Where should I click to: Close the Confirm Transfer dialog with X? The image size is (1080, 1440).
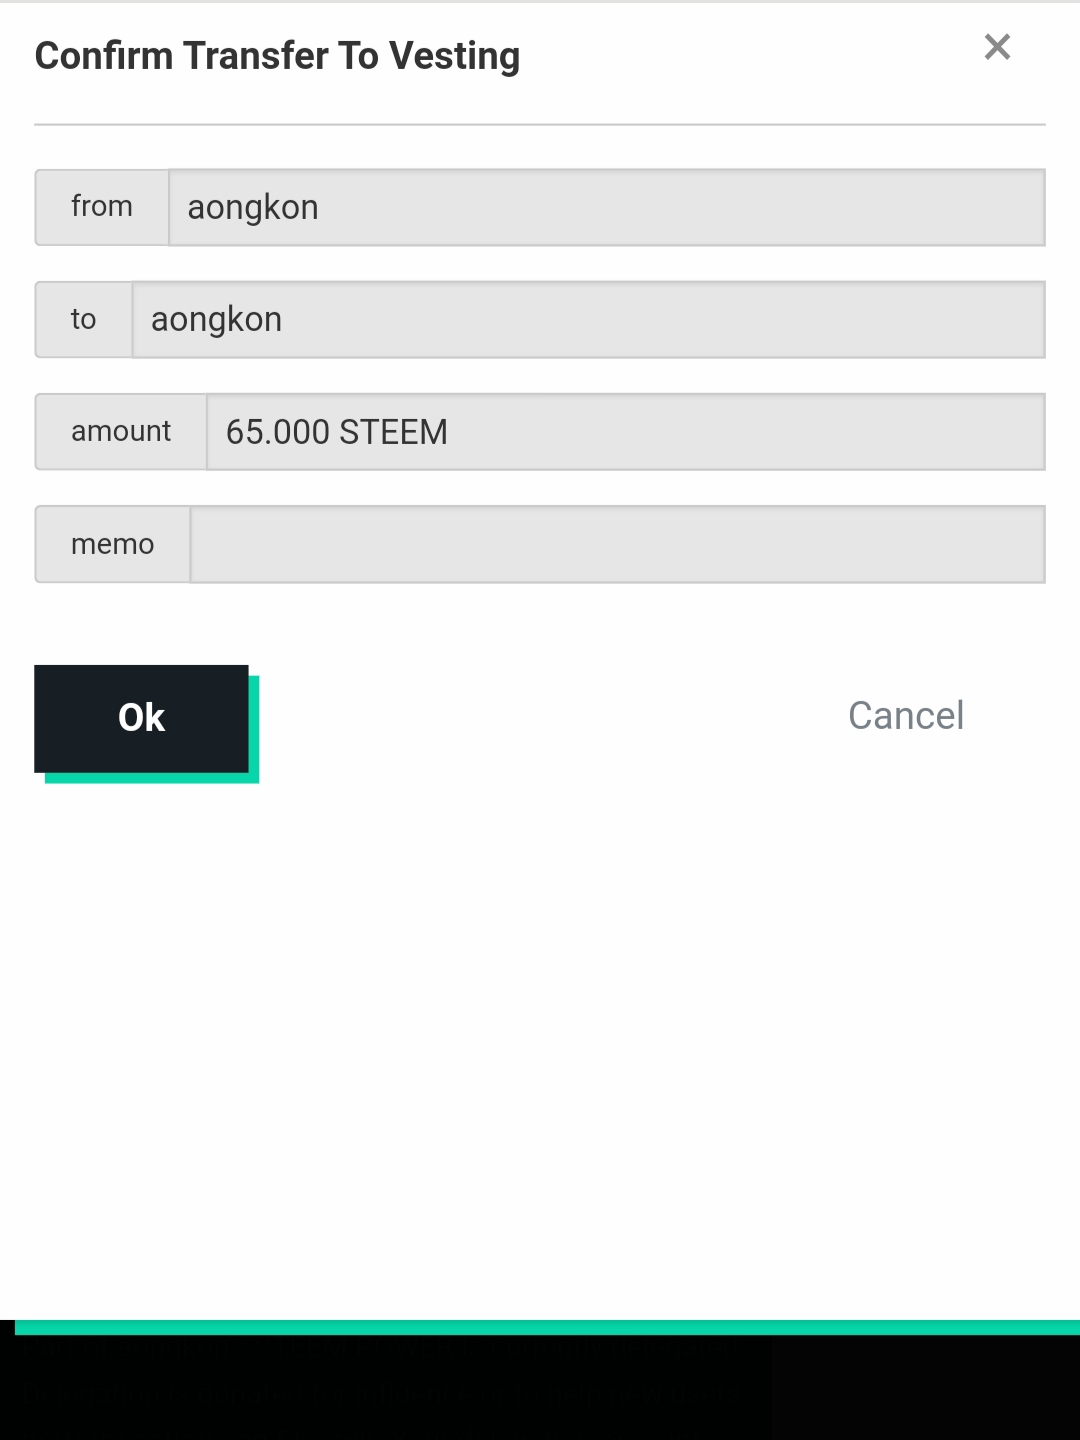click(x=997, y=47)
